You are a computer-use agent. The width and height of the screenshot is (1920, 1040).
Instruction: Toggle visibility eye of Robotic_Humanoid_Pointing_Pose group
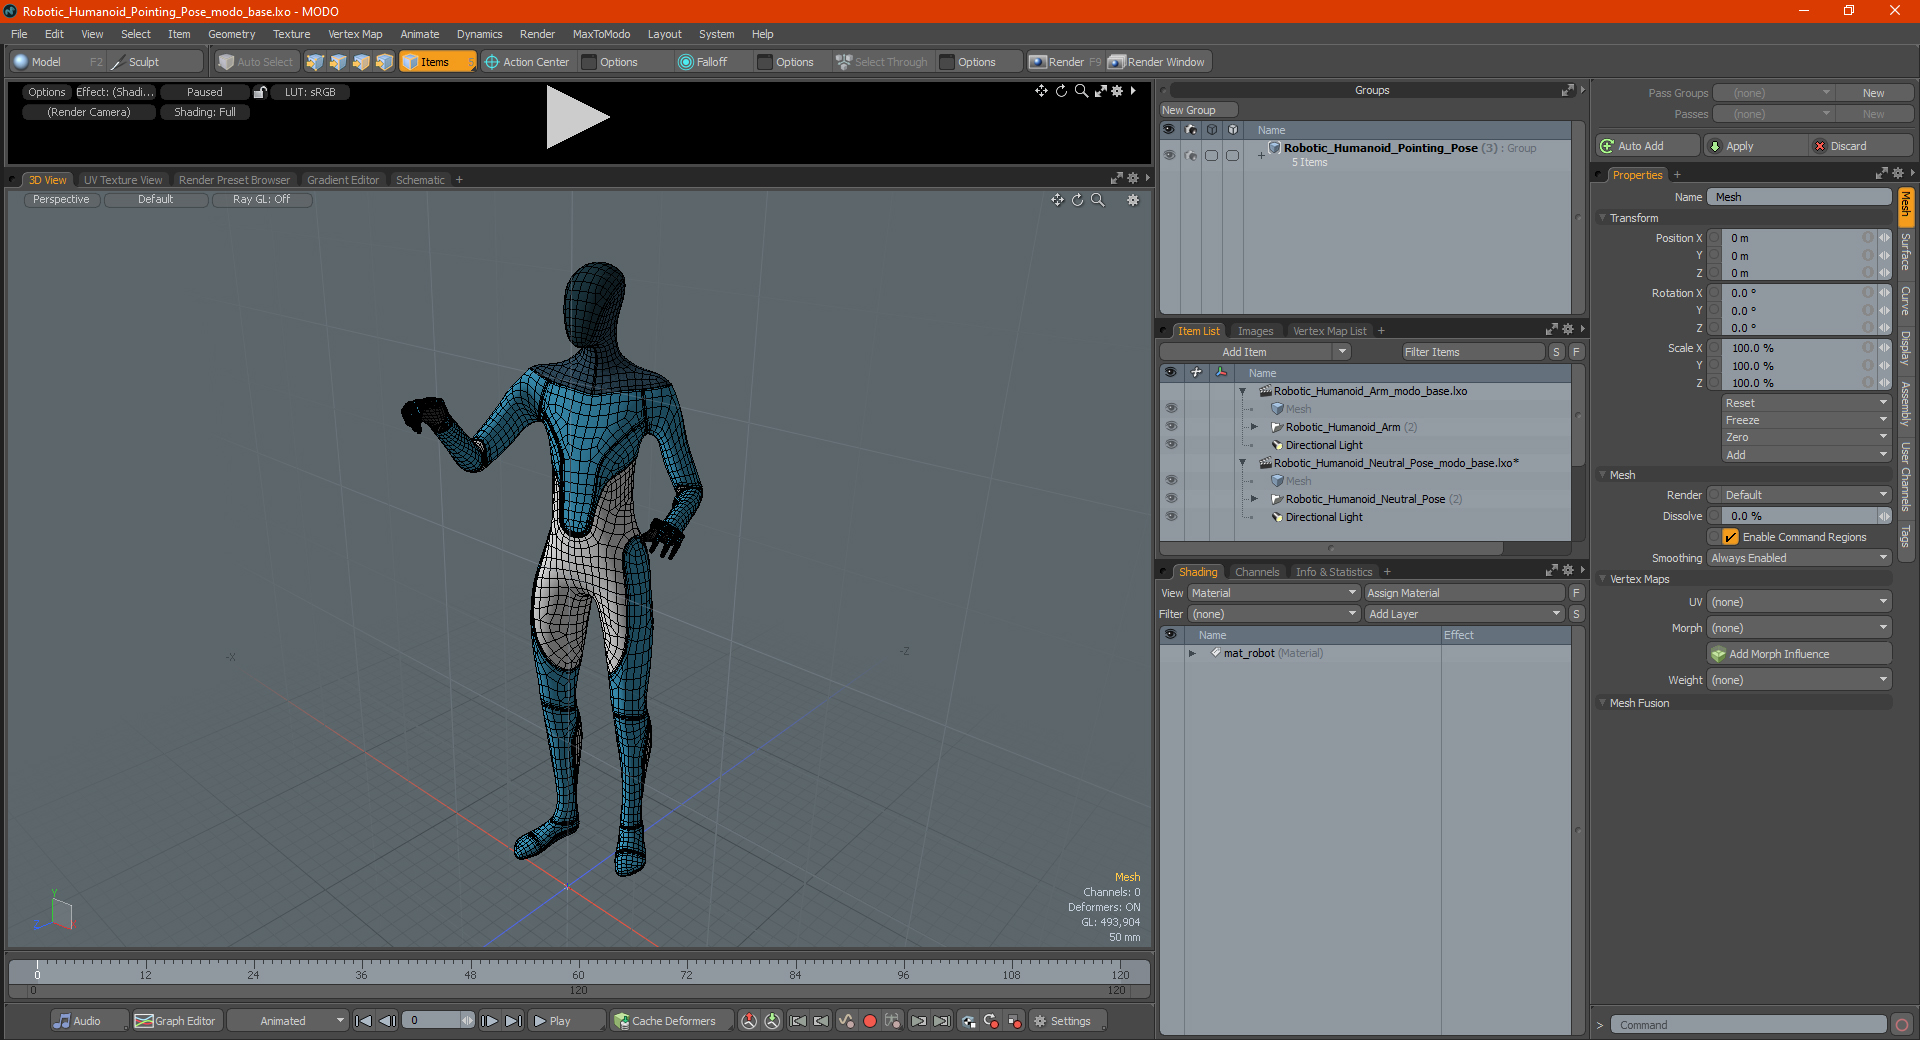pos(1169,155)
